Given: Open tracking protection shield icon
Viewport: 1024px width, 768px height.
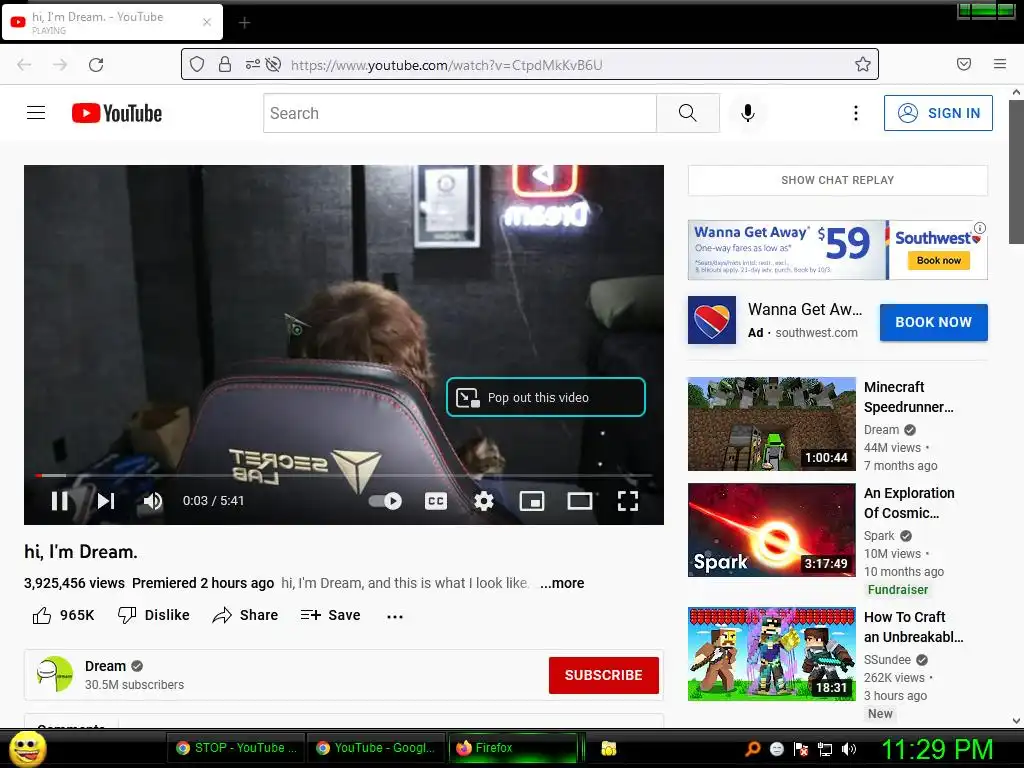Looking at the screenshot, I should (x=197, y=64).
